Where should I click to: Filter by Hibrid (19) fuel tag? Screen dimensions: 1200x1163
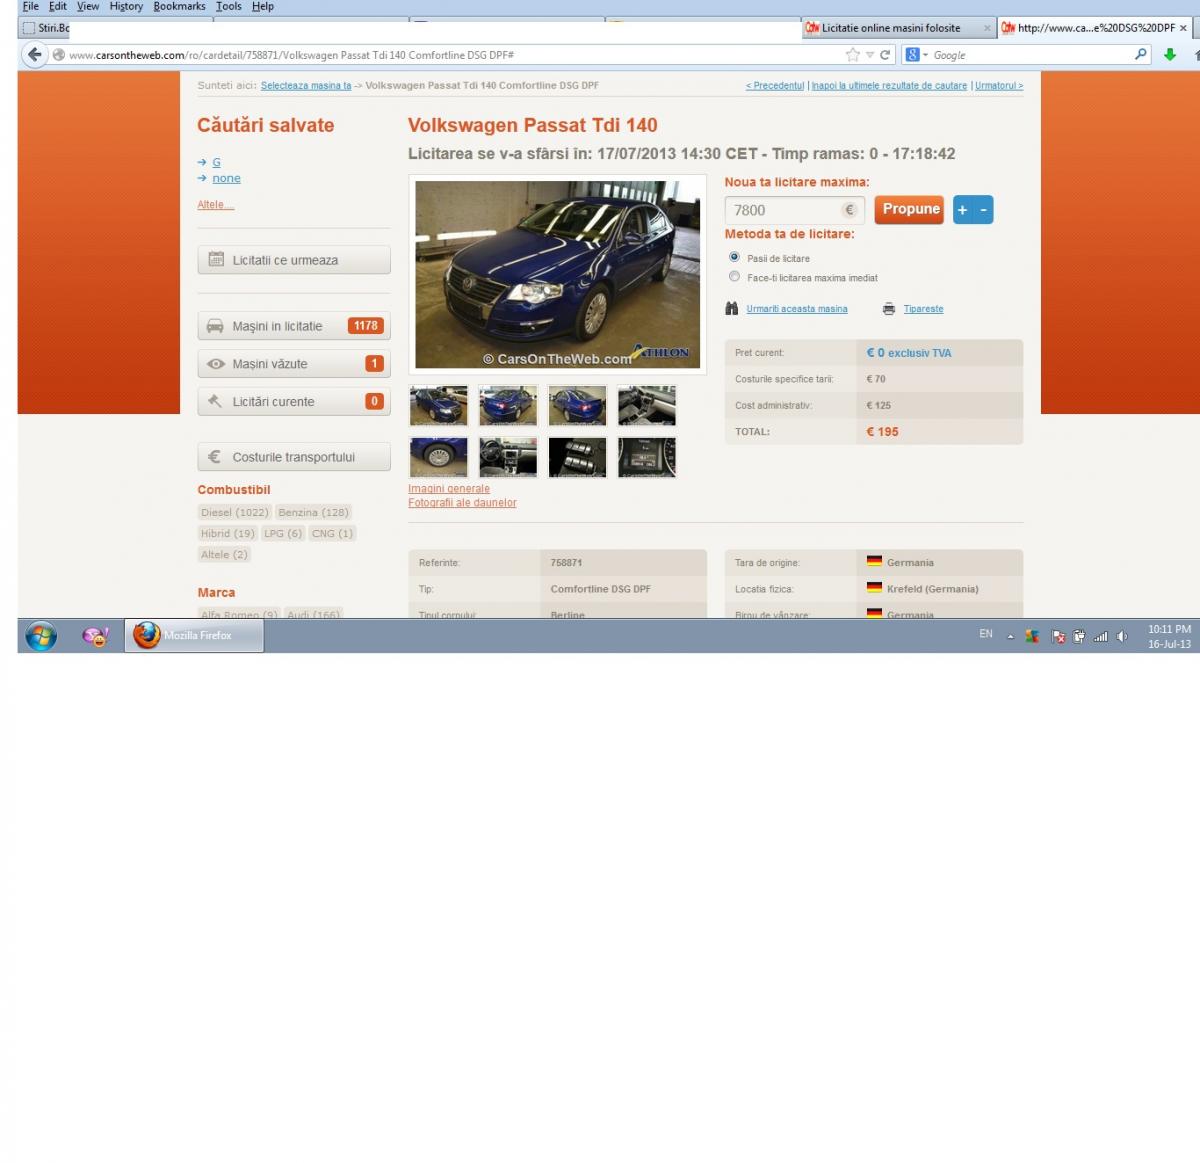tap(228, 533)
